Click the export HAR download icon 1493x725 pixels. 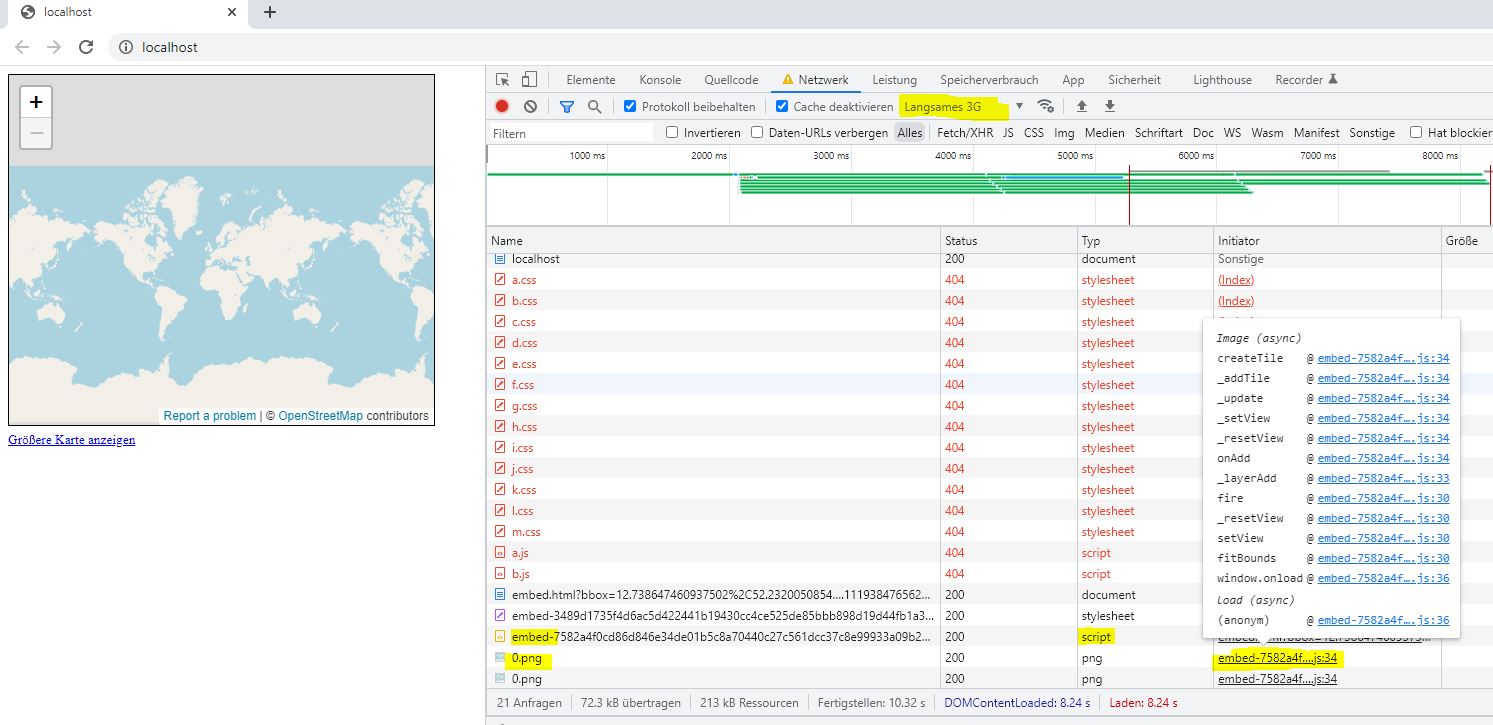pyautogui.click(x=1109, y=107)
